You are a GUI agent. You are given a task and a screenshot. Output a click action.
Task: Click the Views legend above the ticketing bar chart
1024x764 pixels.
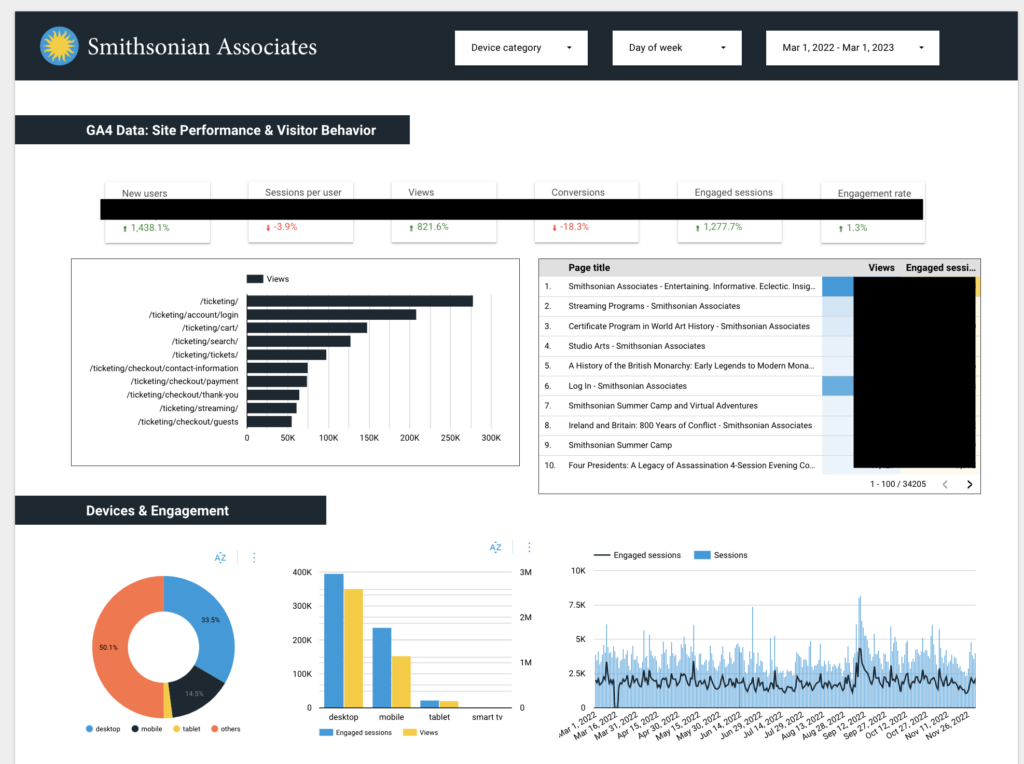coord(268,279)
